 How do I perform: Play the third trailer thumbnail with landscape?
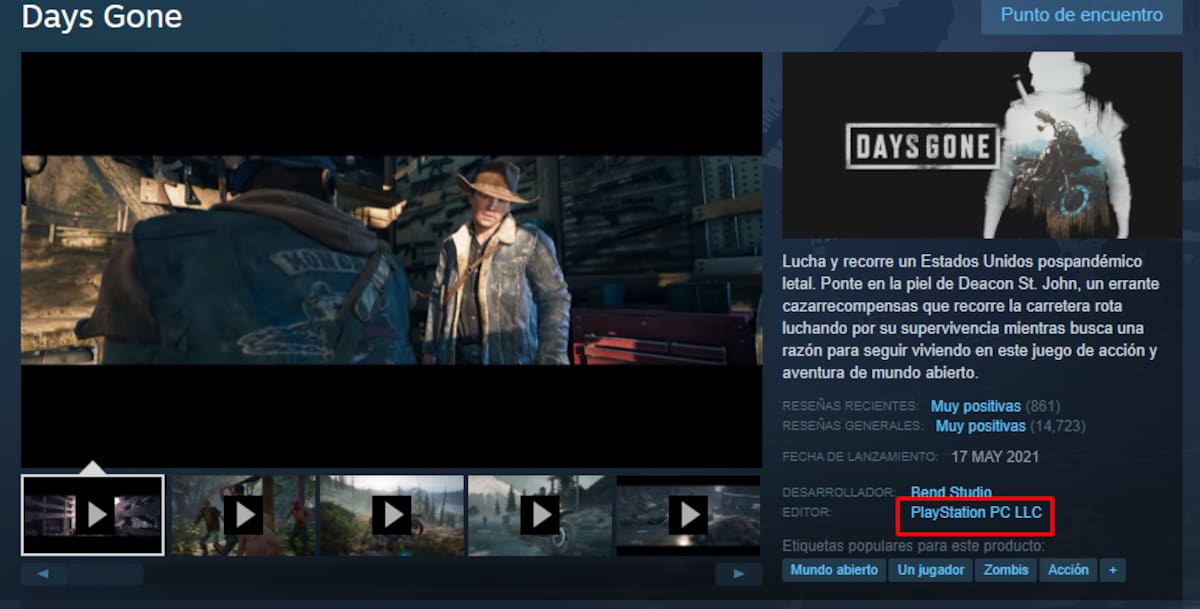pyautogui.click(x=391, y=515)
